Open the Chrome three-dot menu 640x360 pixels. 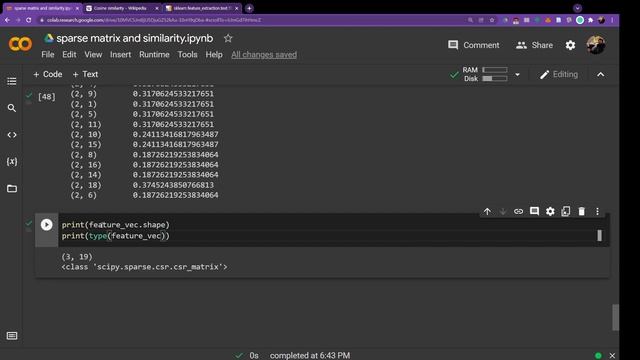(x=612, y=20)
